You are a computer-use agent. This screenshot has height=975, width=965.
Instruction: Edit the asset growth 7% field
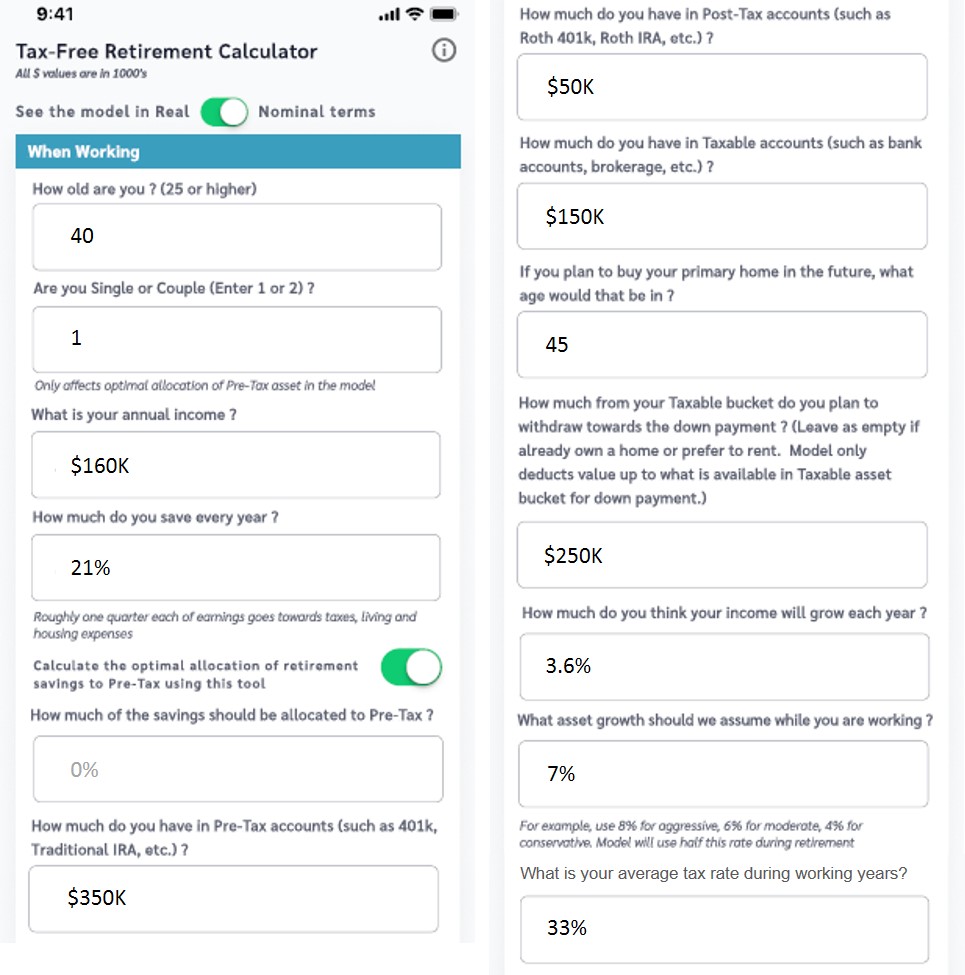click(724, 774)
